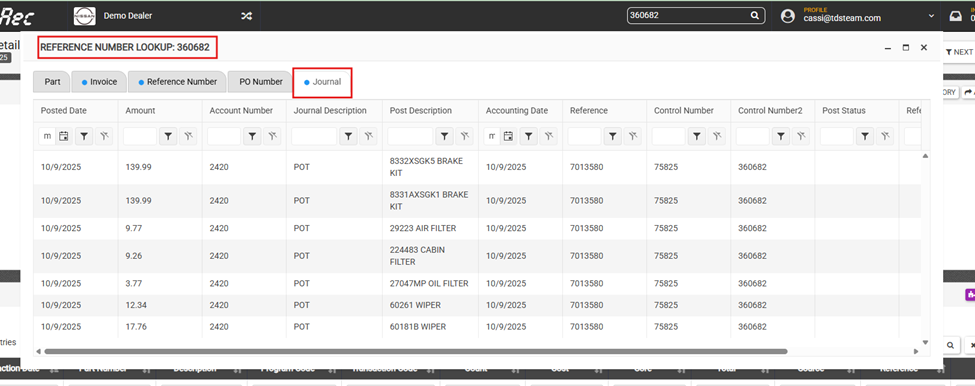Open filter options for Journal Description

[x=348, y=136]
